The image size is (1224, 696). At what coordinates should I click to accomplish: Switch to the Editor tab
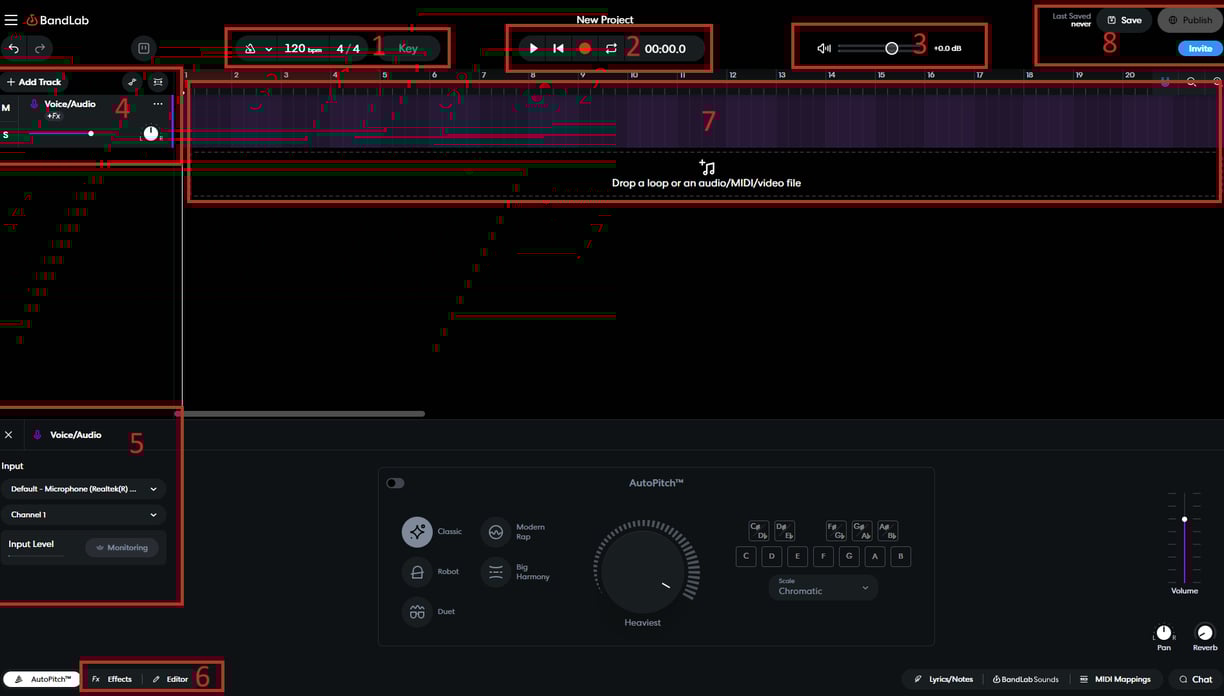[x=170, y=679]
